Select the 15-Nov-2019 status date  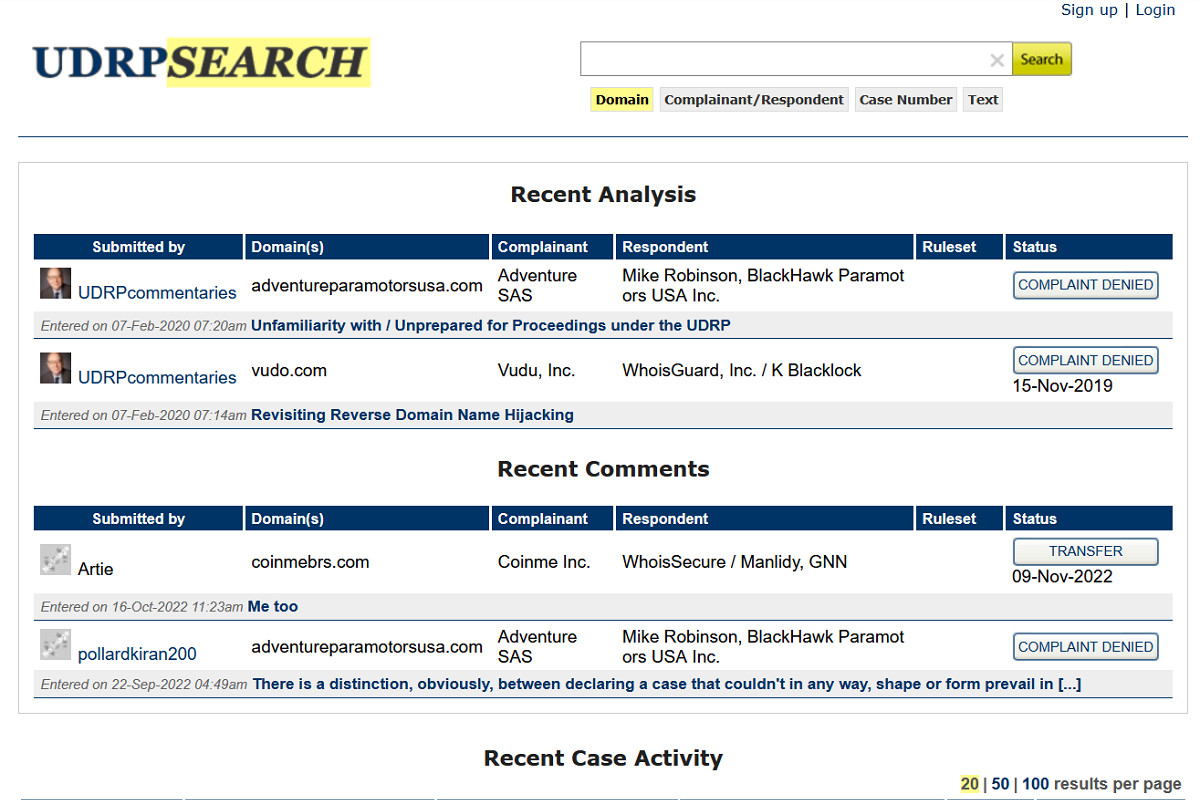click(x=1062, y=386)
